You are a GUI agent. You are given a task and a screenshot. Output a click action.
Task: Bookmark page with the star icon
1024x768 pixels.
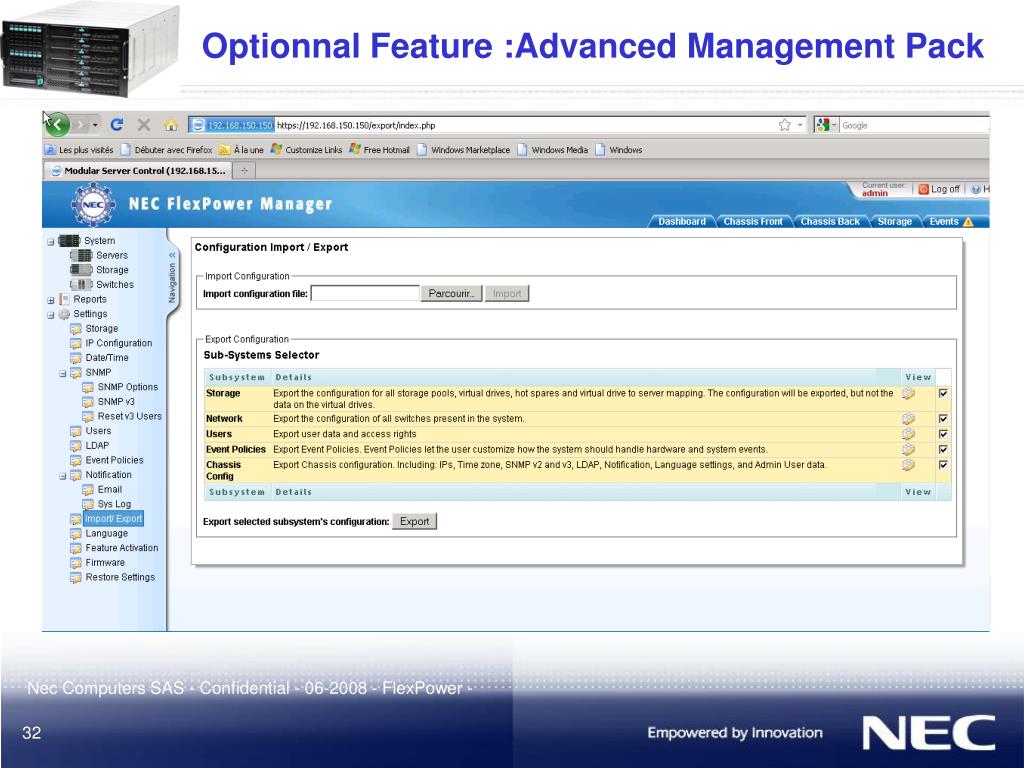784,125
